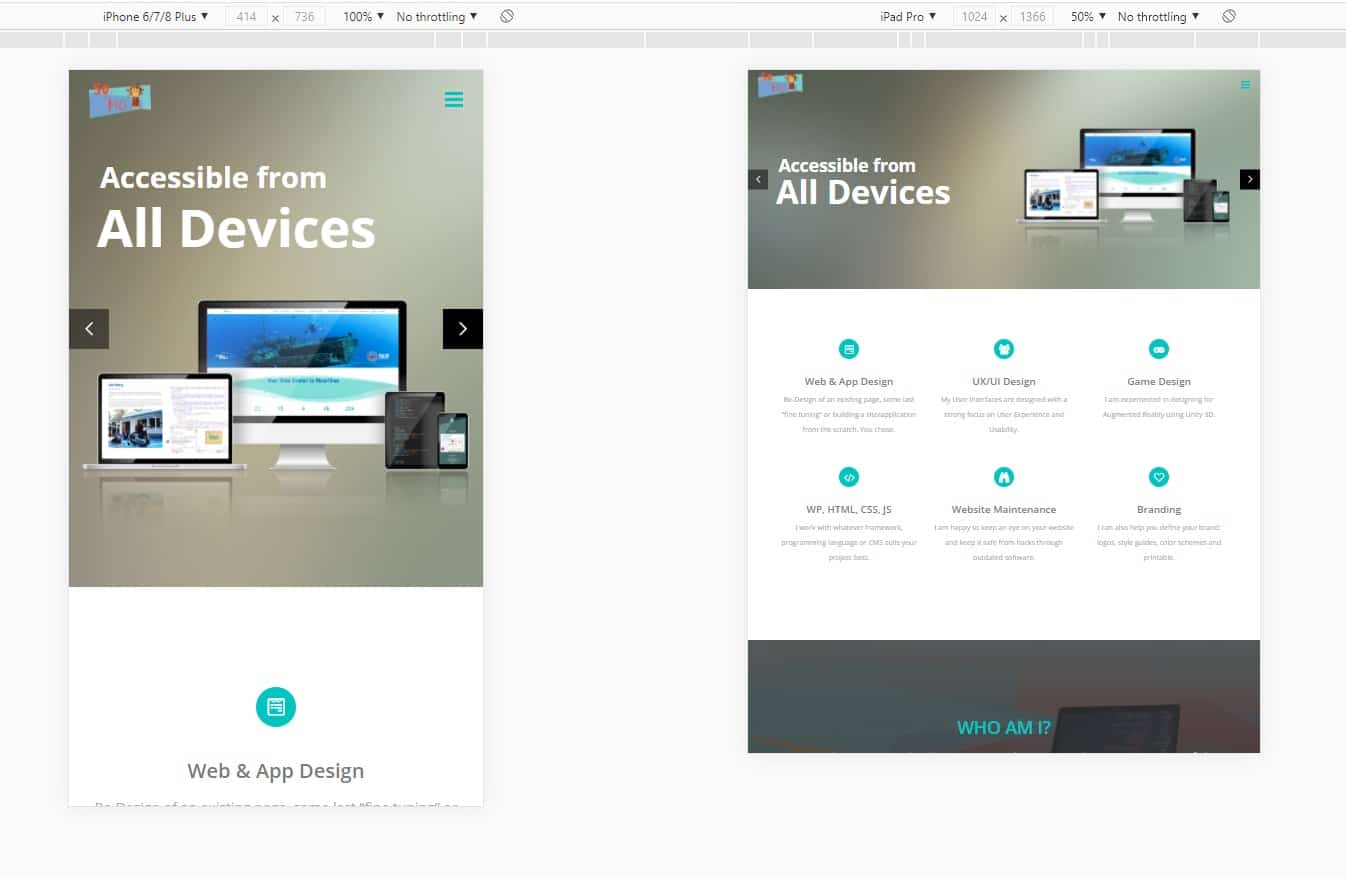This screenshot has height=878, width=1346.
Task: Click the previous slide arrow on the iPad carousel
Action: 757,179
